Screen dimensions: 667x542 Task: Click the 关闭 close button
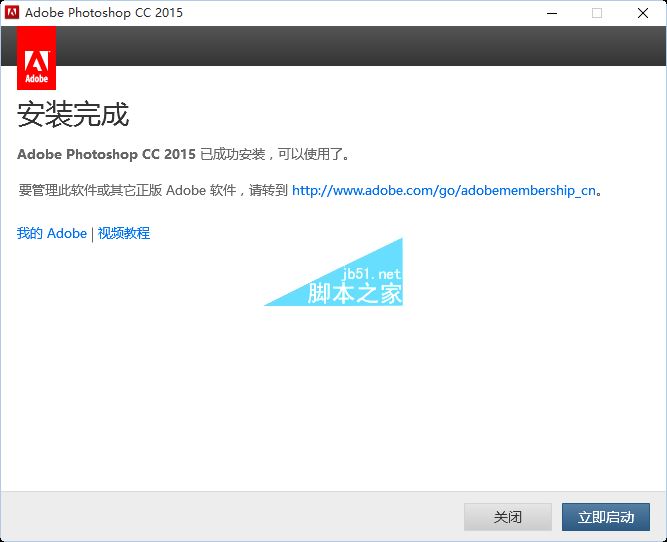tap(507, 517)
